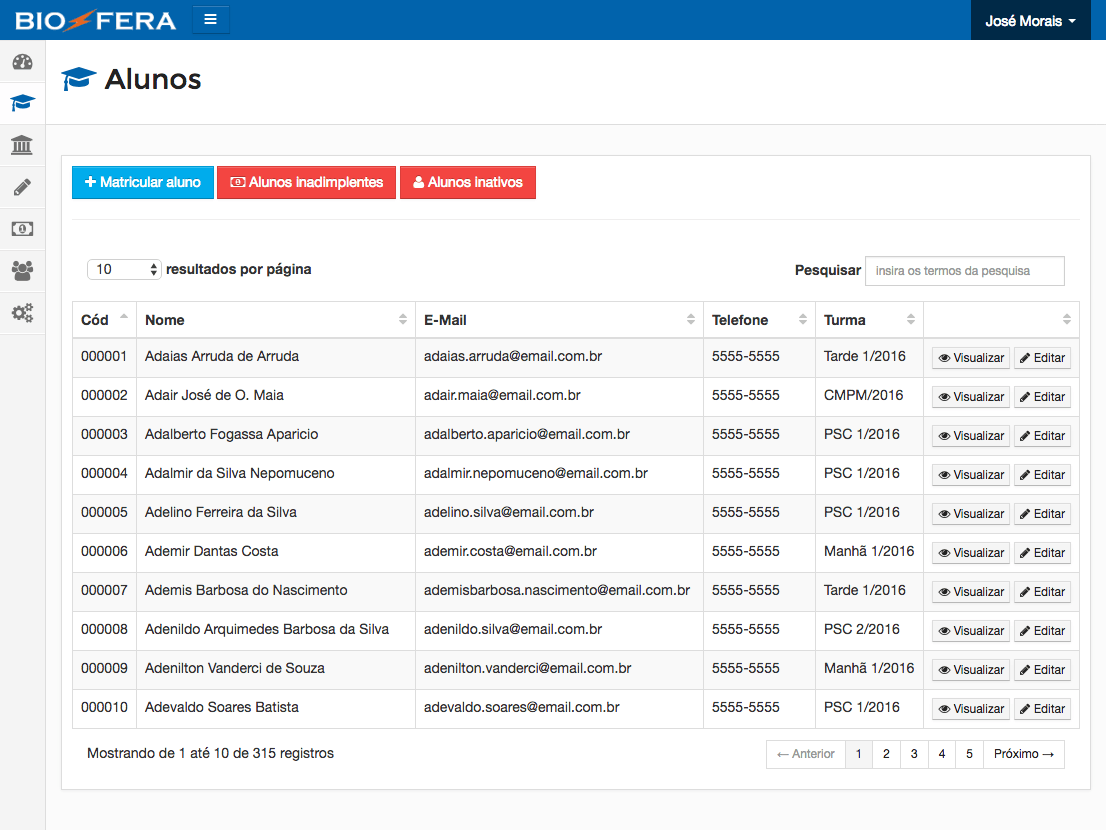Click email adaias.arruda@email.com.br
The height and width of the screenshot is (830, 1106).
coord(513,357)
